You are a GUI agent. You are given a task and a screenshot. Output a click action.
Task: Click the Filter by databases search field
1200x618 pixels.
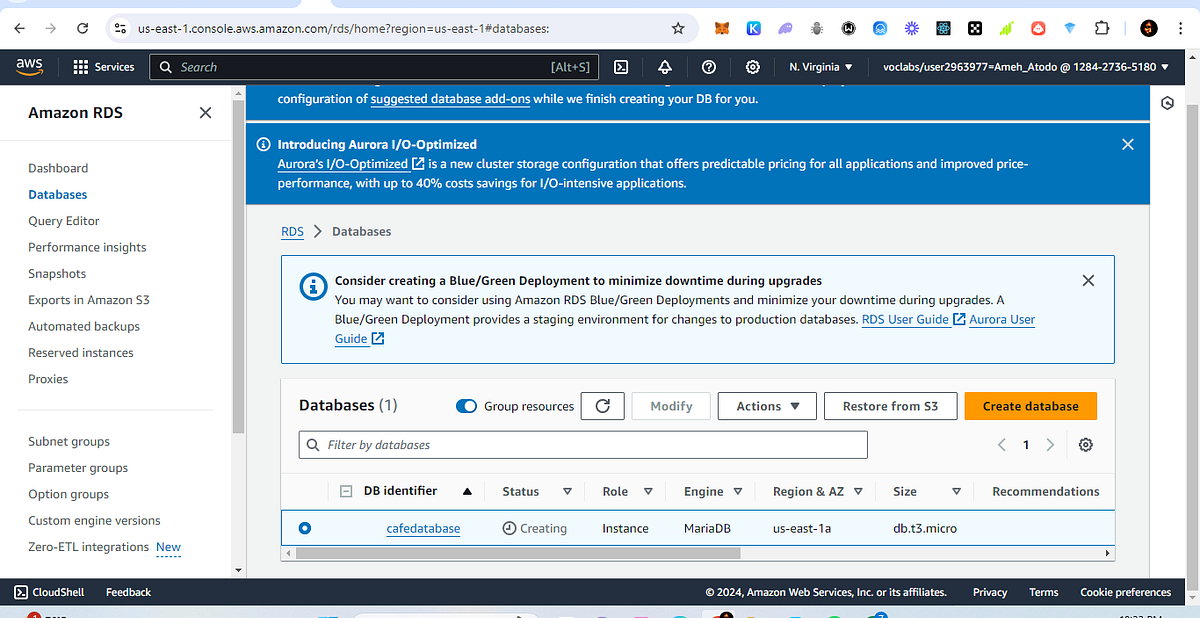(583, 444)
